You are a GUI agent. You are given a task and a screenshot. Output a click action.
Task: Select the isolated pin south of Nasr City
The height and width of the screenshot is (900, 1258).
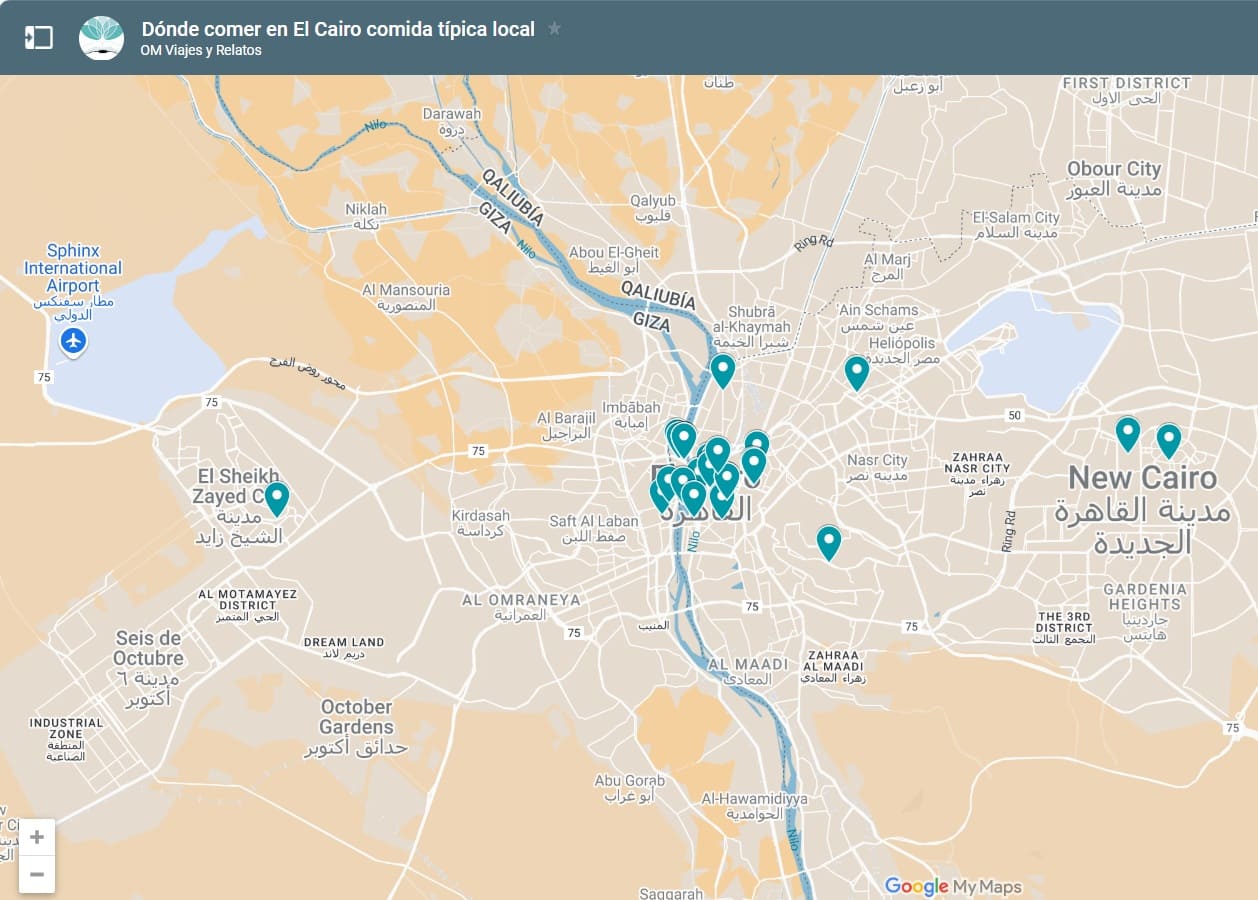pyautogui.click(x=828, y=542)
